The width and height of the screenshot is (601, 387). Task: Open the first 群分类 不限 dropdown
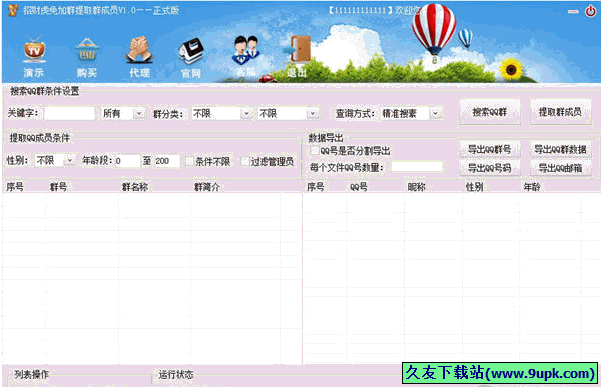tap(246, 113)
